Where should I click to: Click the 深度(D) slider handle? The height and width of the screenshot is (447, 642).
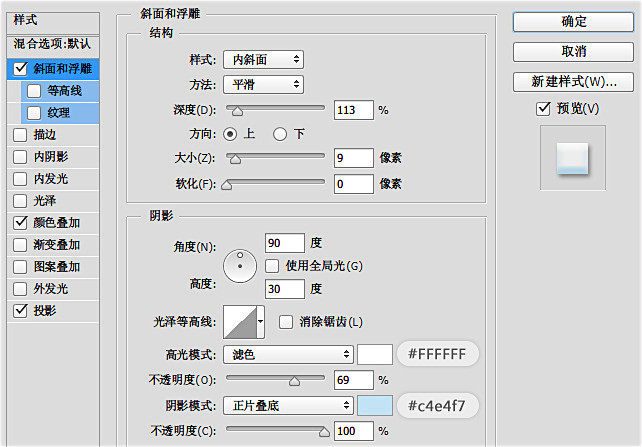point(237,111)
